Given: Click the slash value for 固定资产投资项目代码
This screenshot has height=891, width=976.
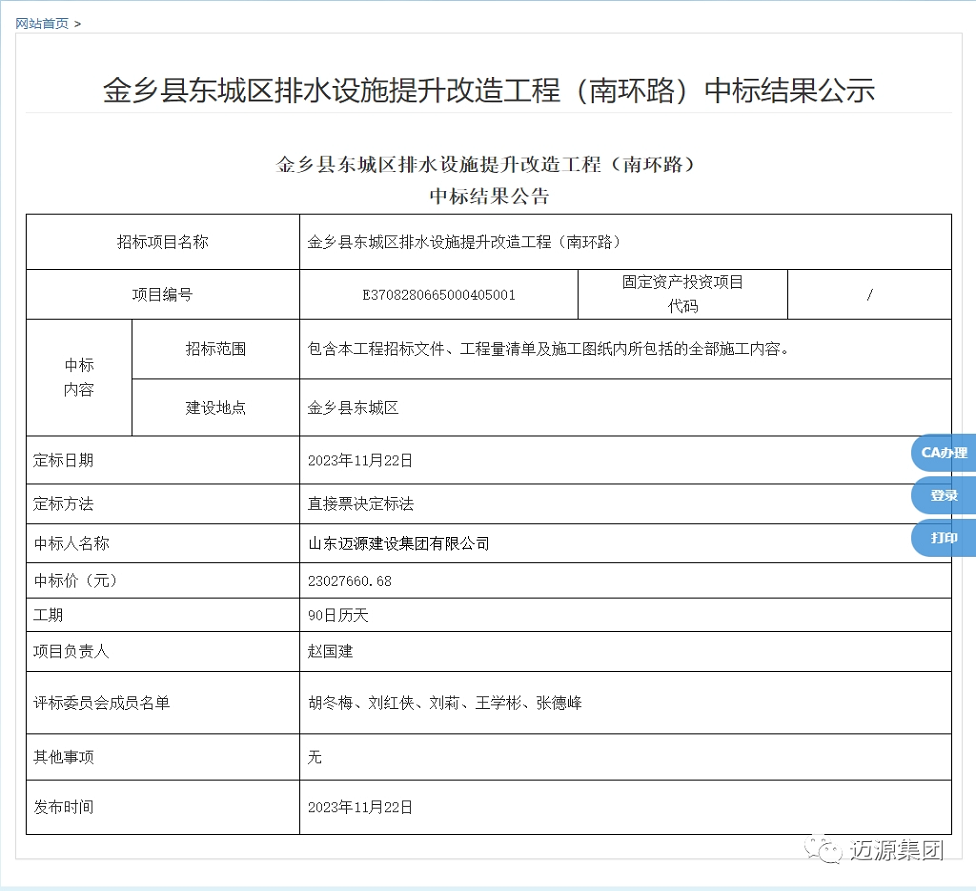Looking at the screenshot, I should pos(870,295).
